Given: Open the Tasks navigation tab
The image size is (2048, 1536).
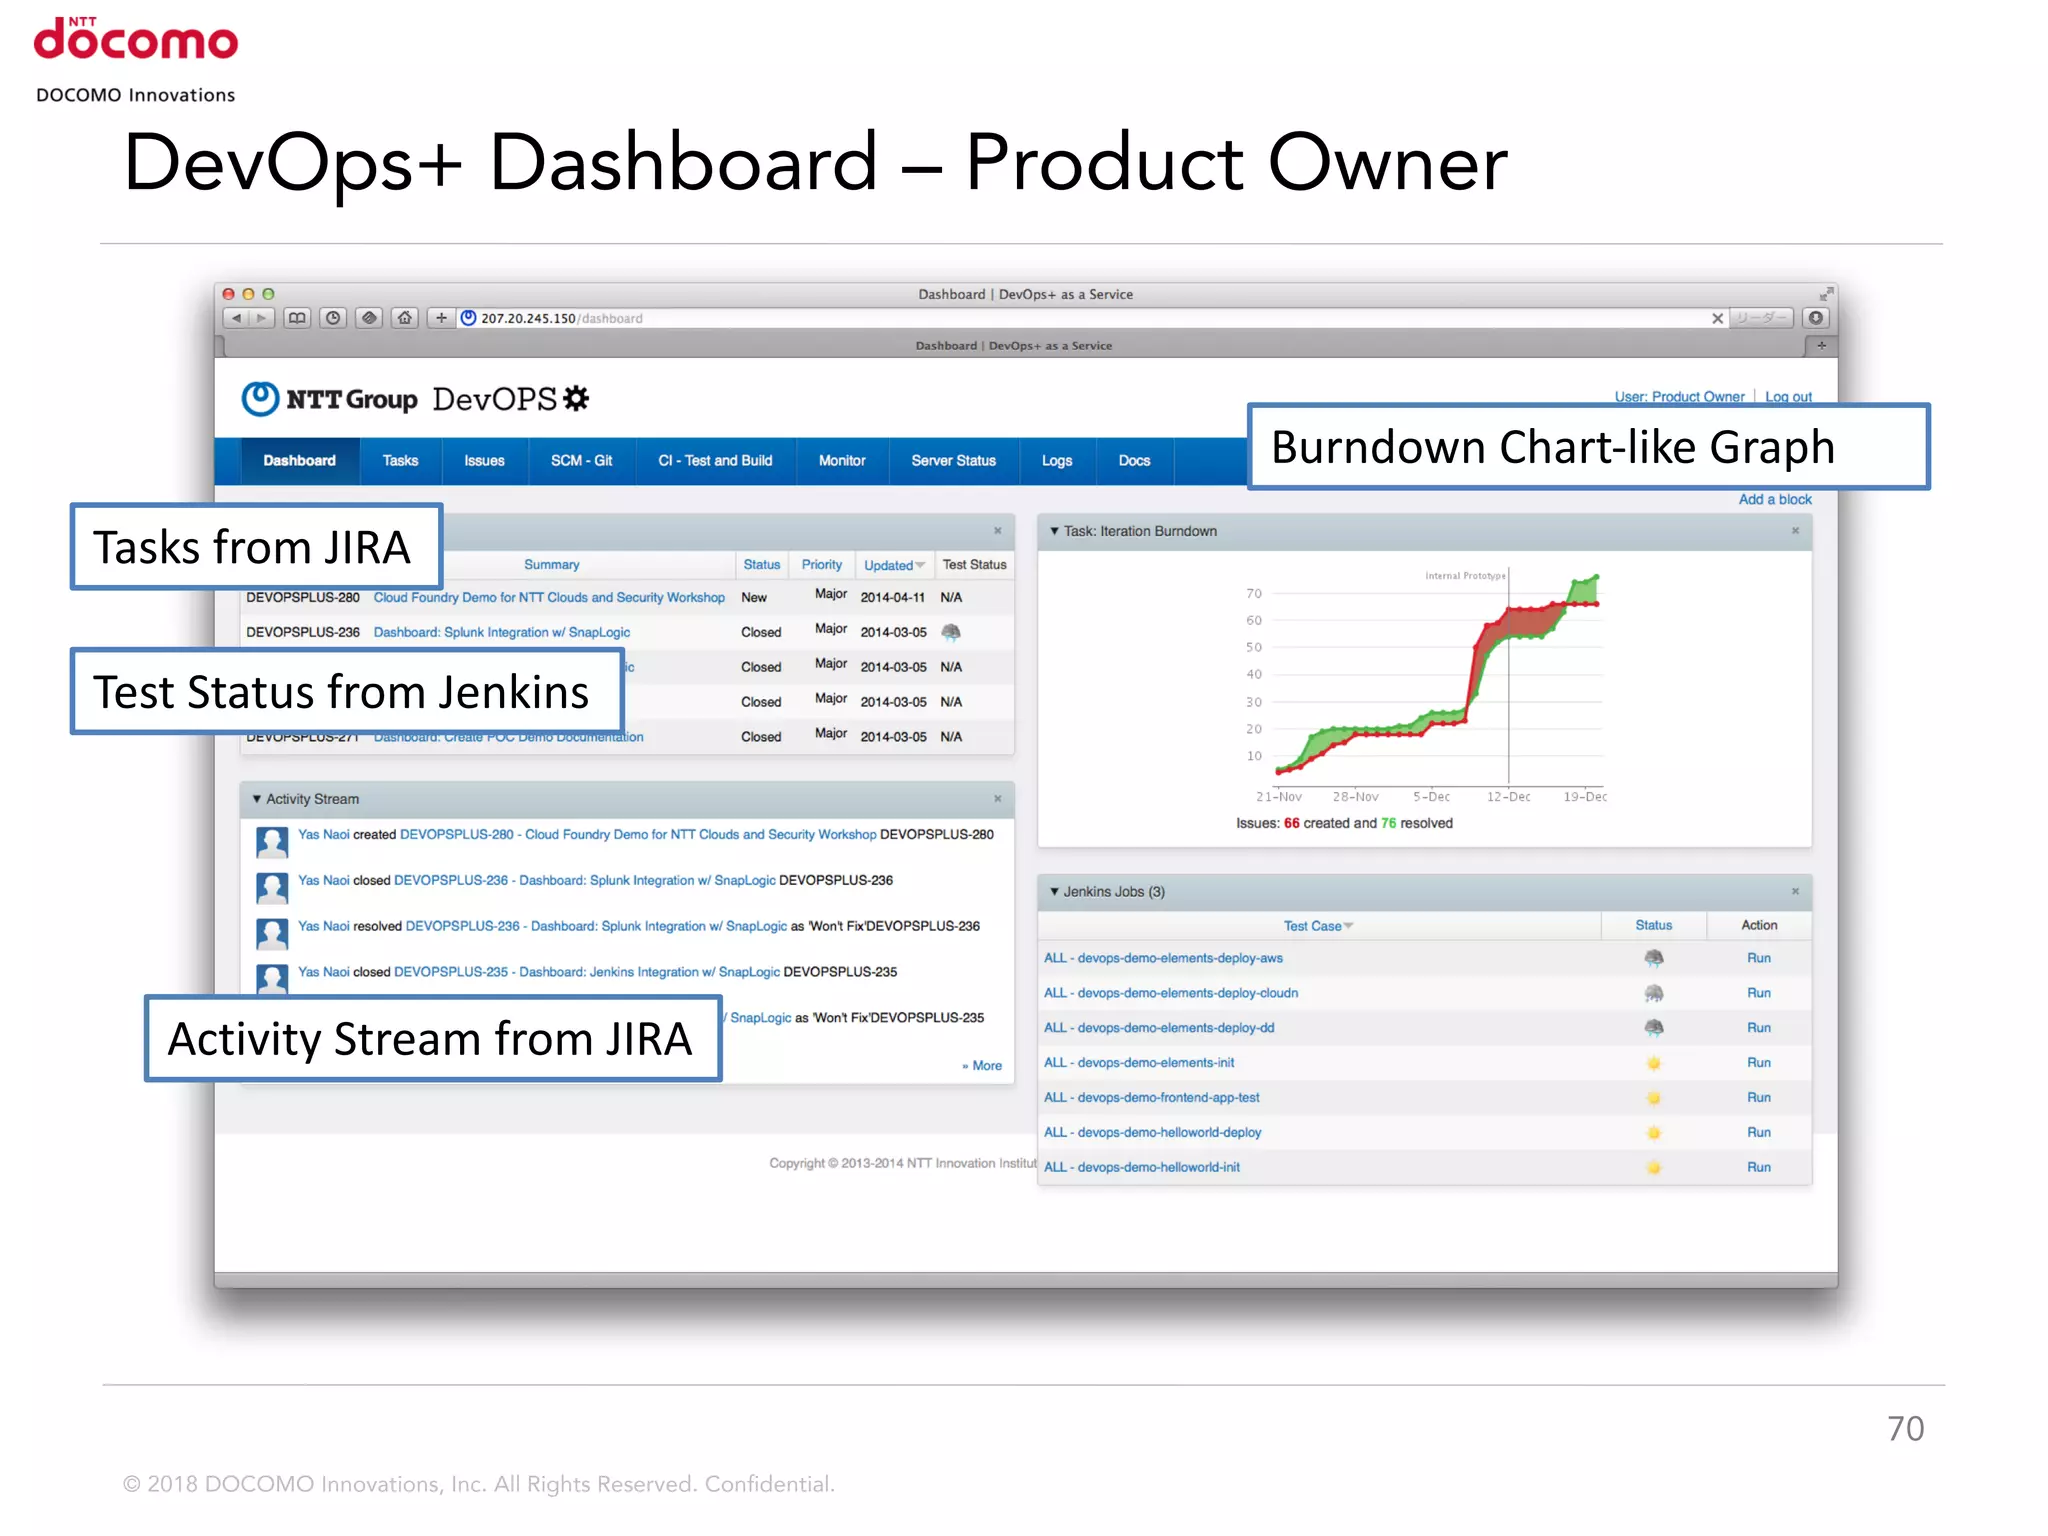Looking at the screenshot, I should click(400, 461).
